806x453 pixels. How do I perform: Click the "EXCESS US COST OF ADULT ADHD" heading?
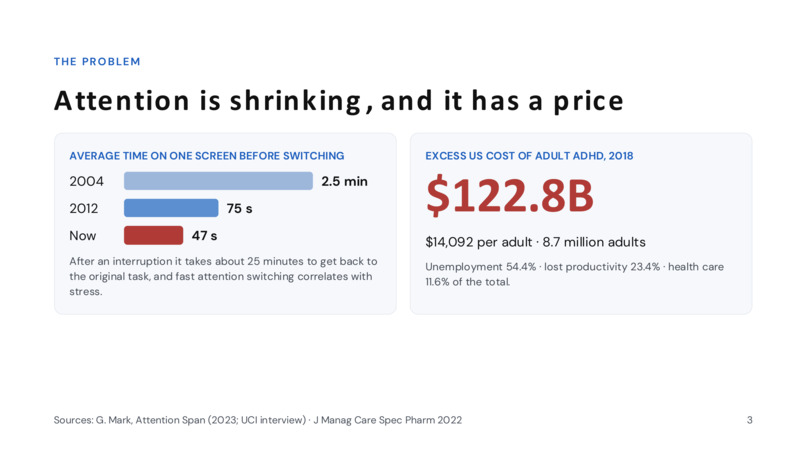pos(529,156)
